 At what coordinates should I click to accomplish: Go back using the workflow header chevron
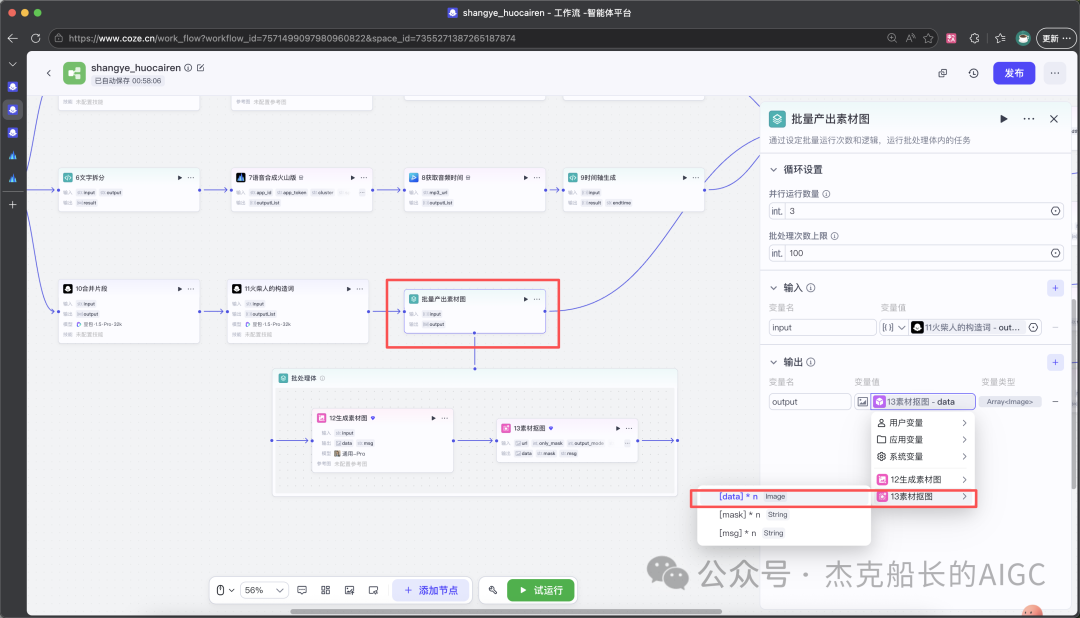[x=49, y=72]
